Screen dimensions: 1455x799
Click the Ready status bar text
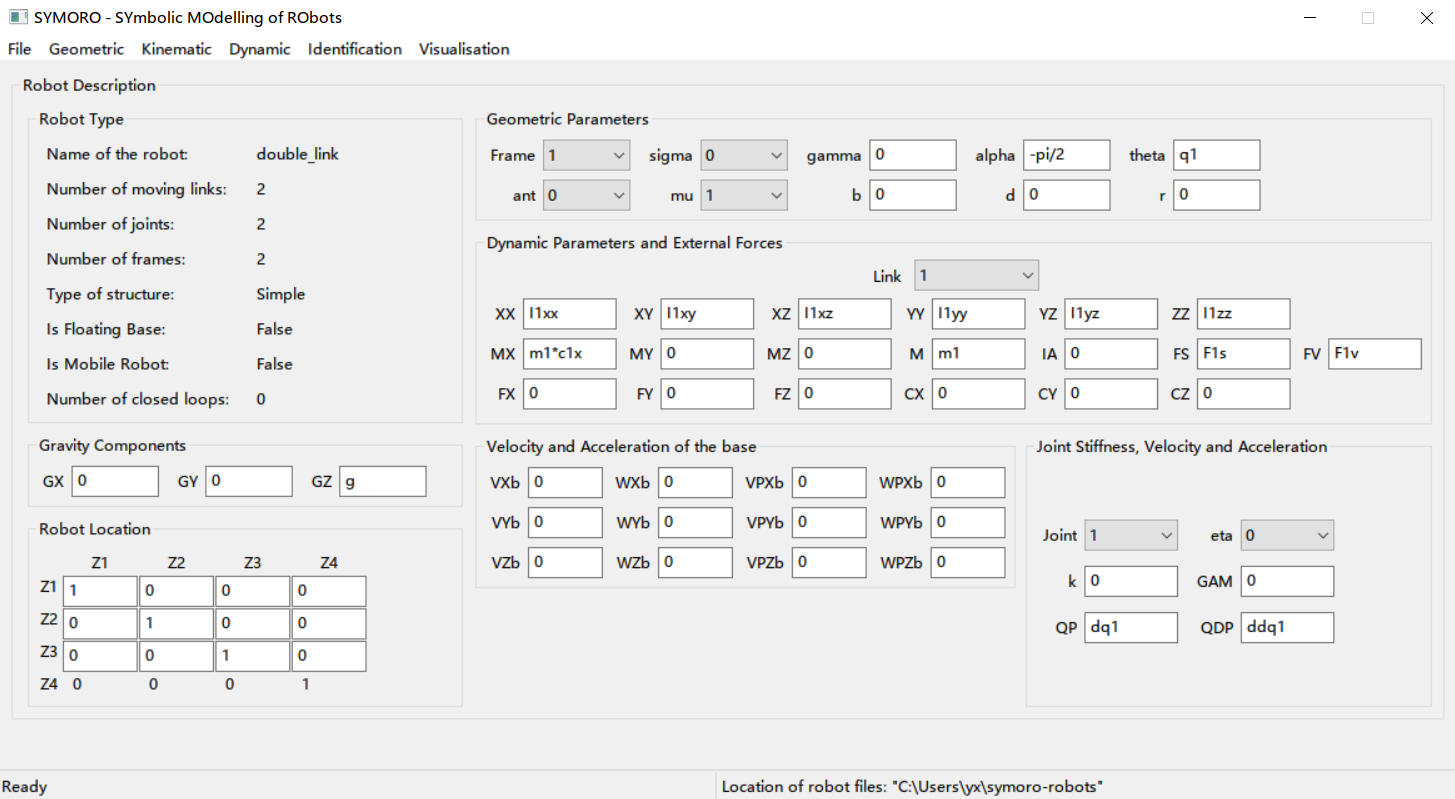[24, 787]
